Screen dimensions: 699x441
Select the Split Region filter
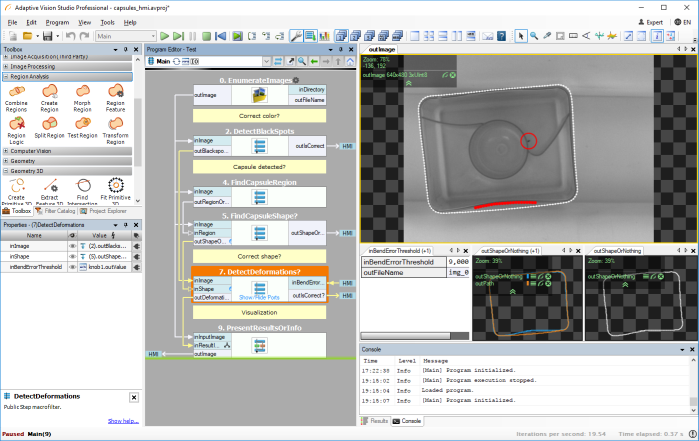[48, 123]
